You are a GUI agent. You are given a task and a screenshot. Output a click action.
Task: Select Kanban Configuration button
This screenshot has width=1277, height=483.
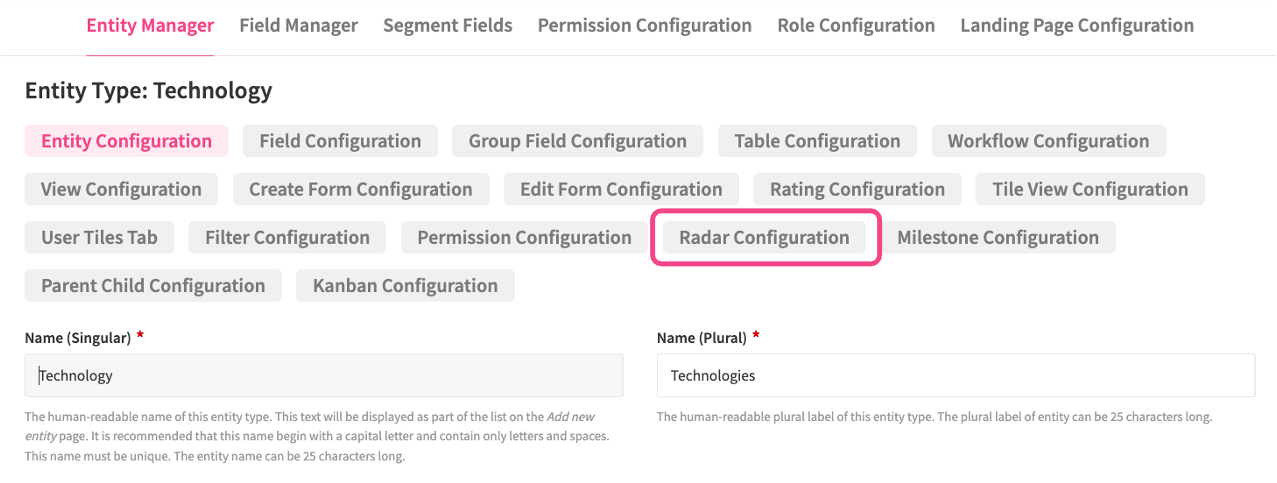point(405,285)
